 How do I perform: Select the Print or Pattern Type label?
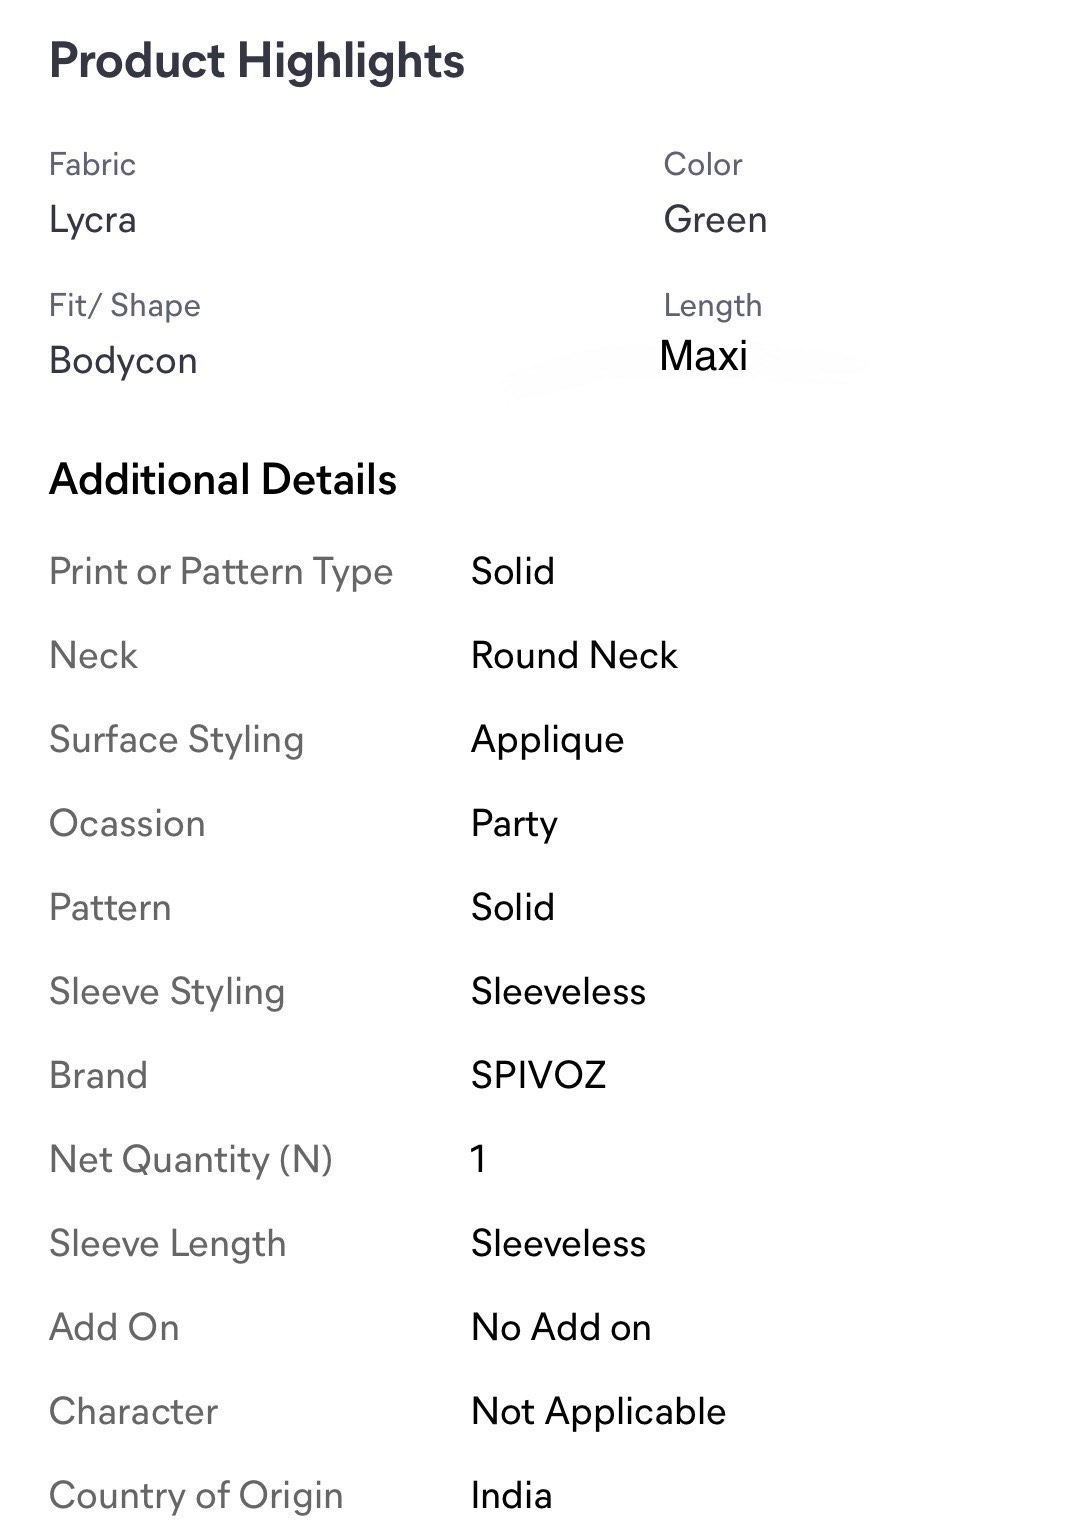221,572
